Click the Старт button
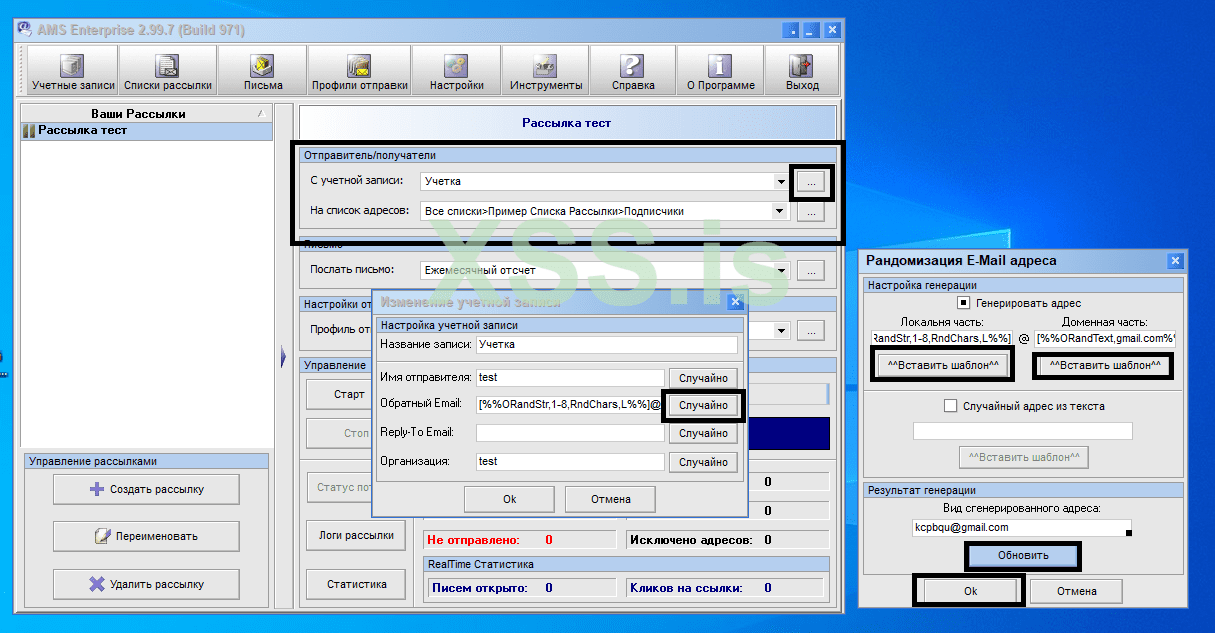 point(349,394)
